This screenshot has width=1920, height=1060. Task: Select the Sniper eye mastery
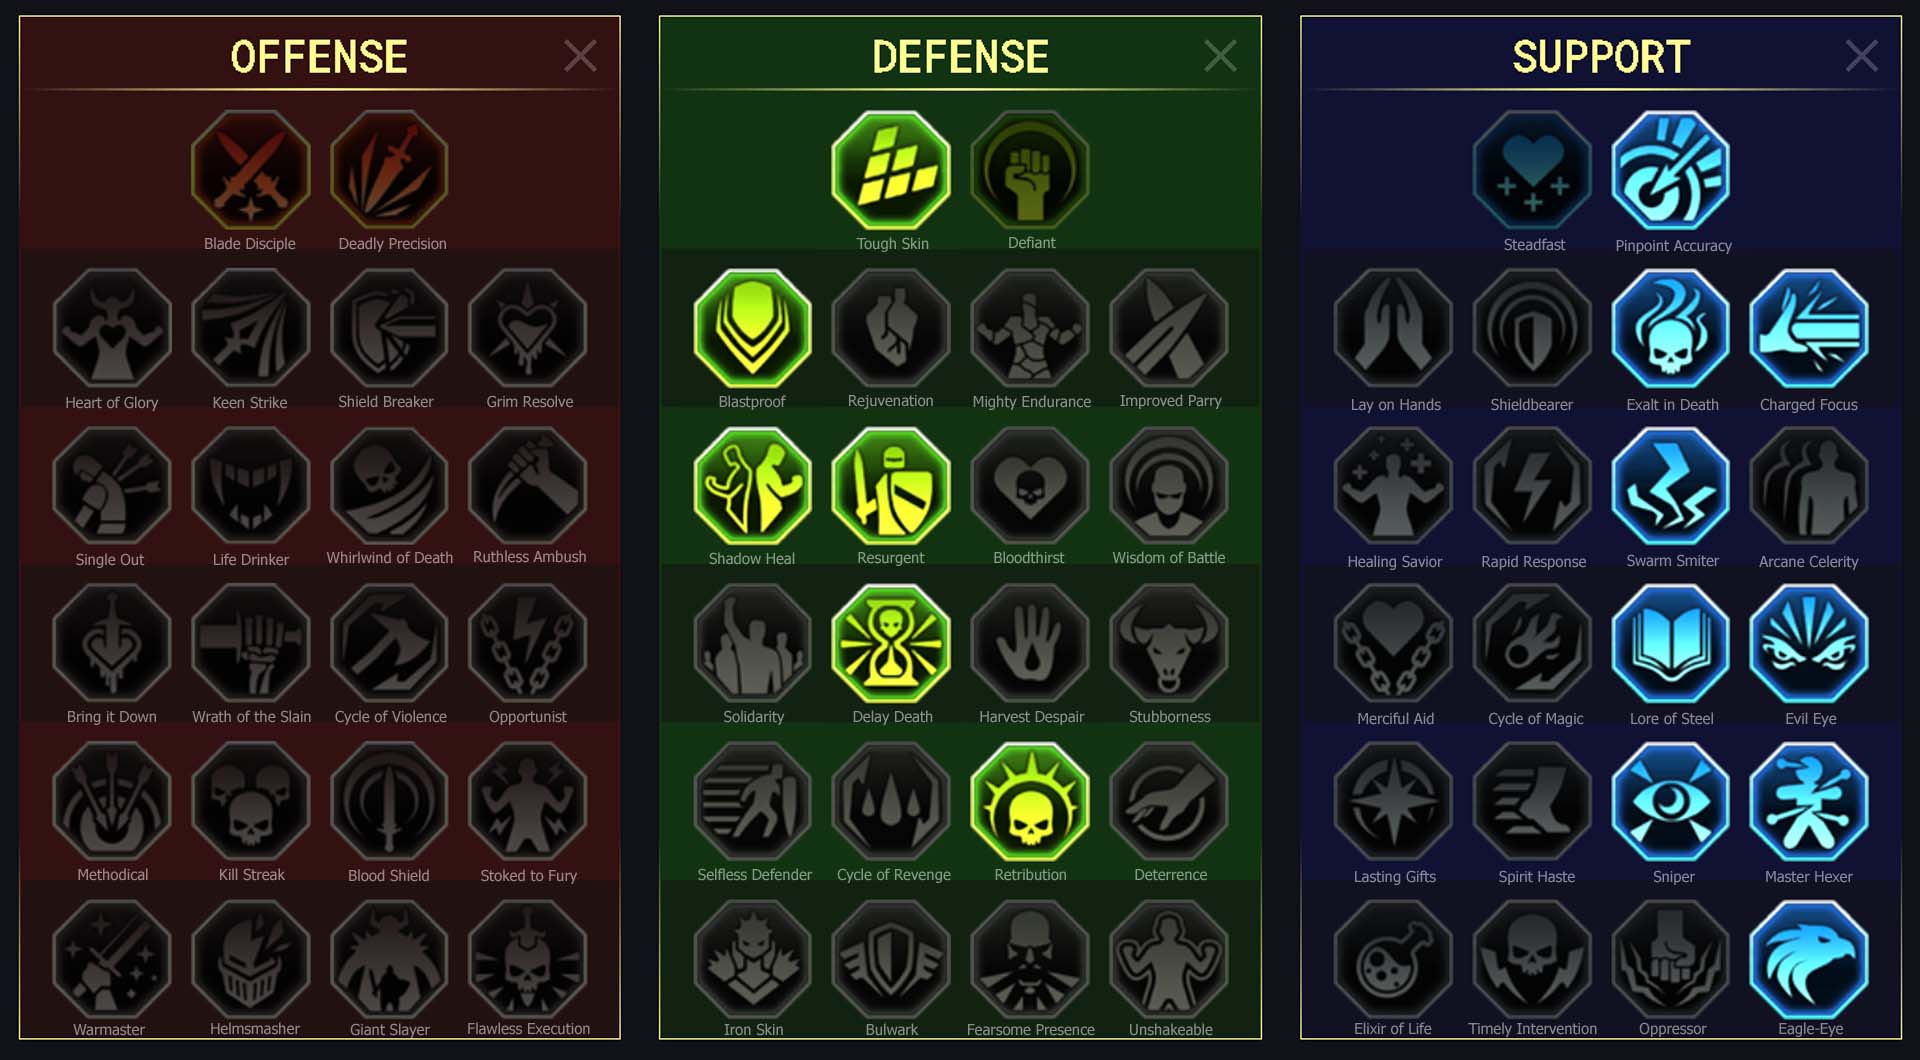point(1671,802)
